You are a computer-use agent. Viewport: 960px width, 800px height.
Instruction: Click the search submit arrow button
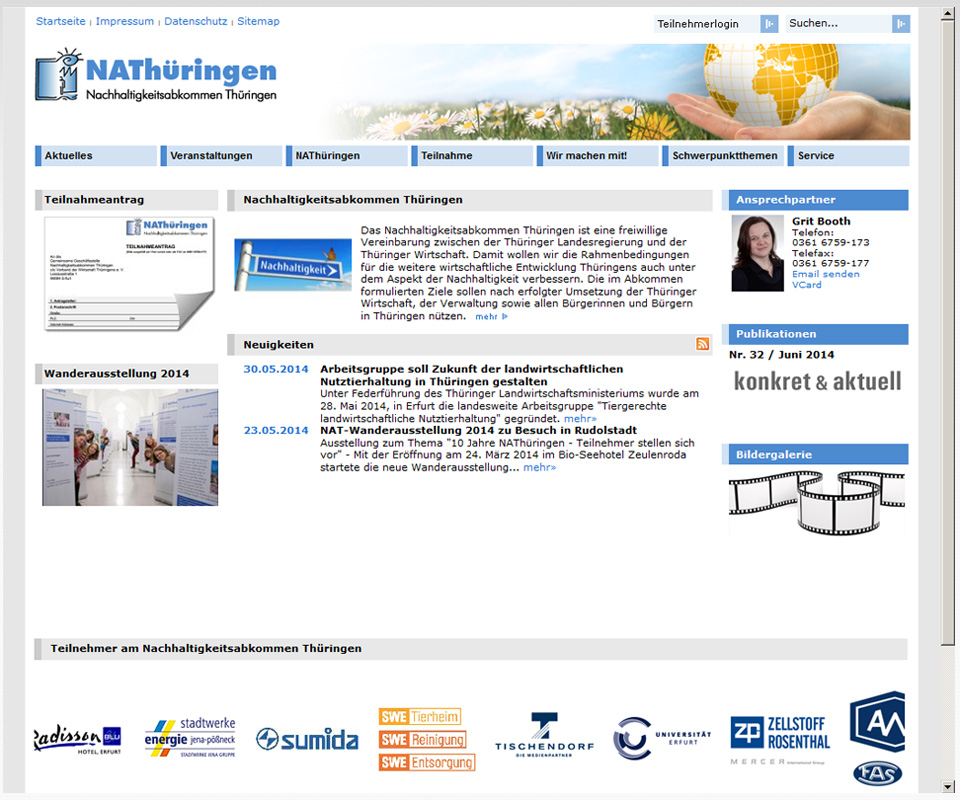point(901,24)
